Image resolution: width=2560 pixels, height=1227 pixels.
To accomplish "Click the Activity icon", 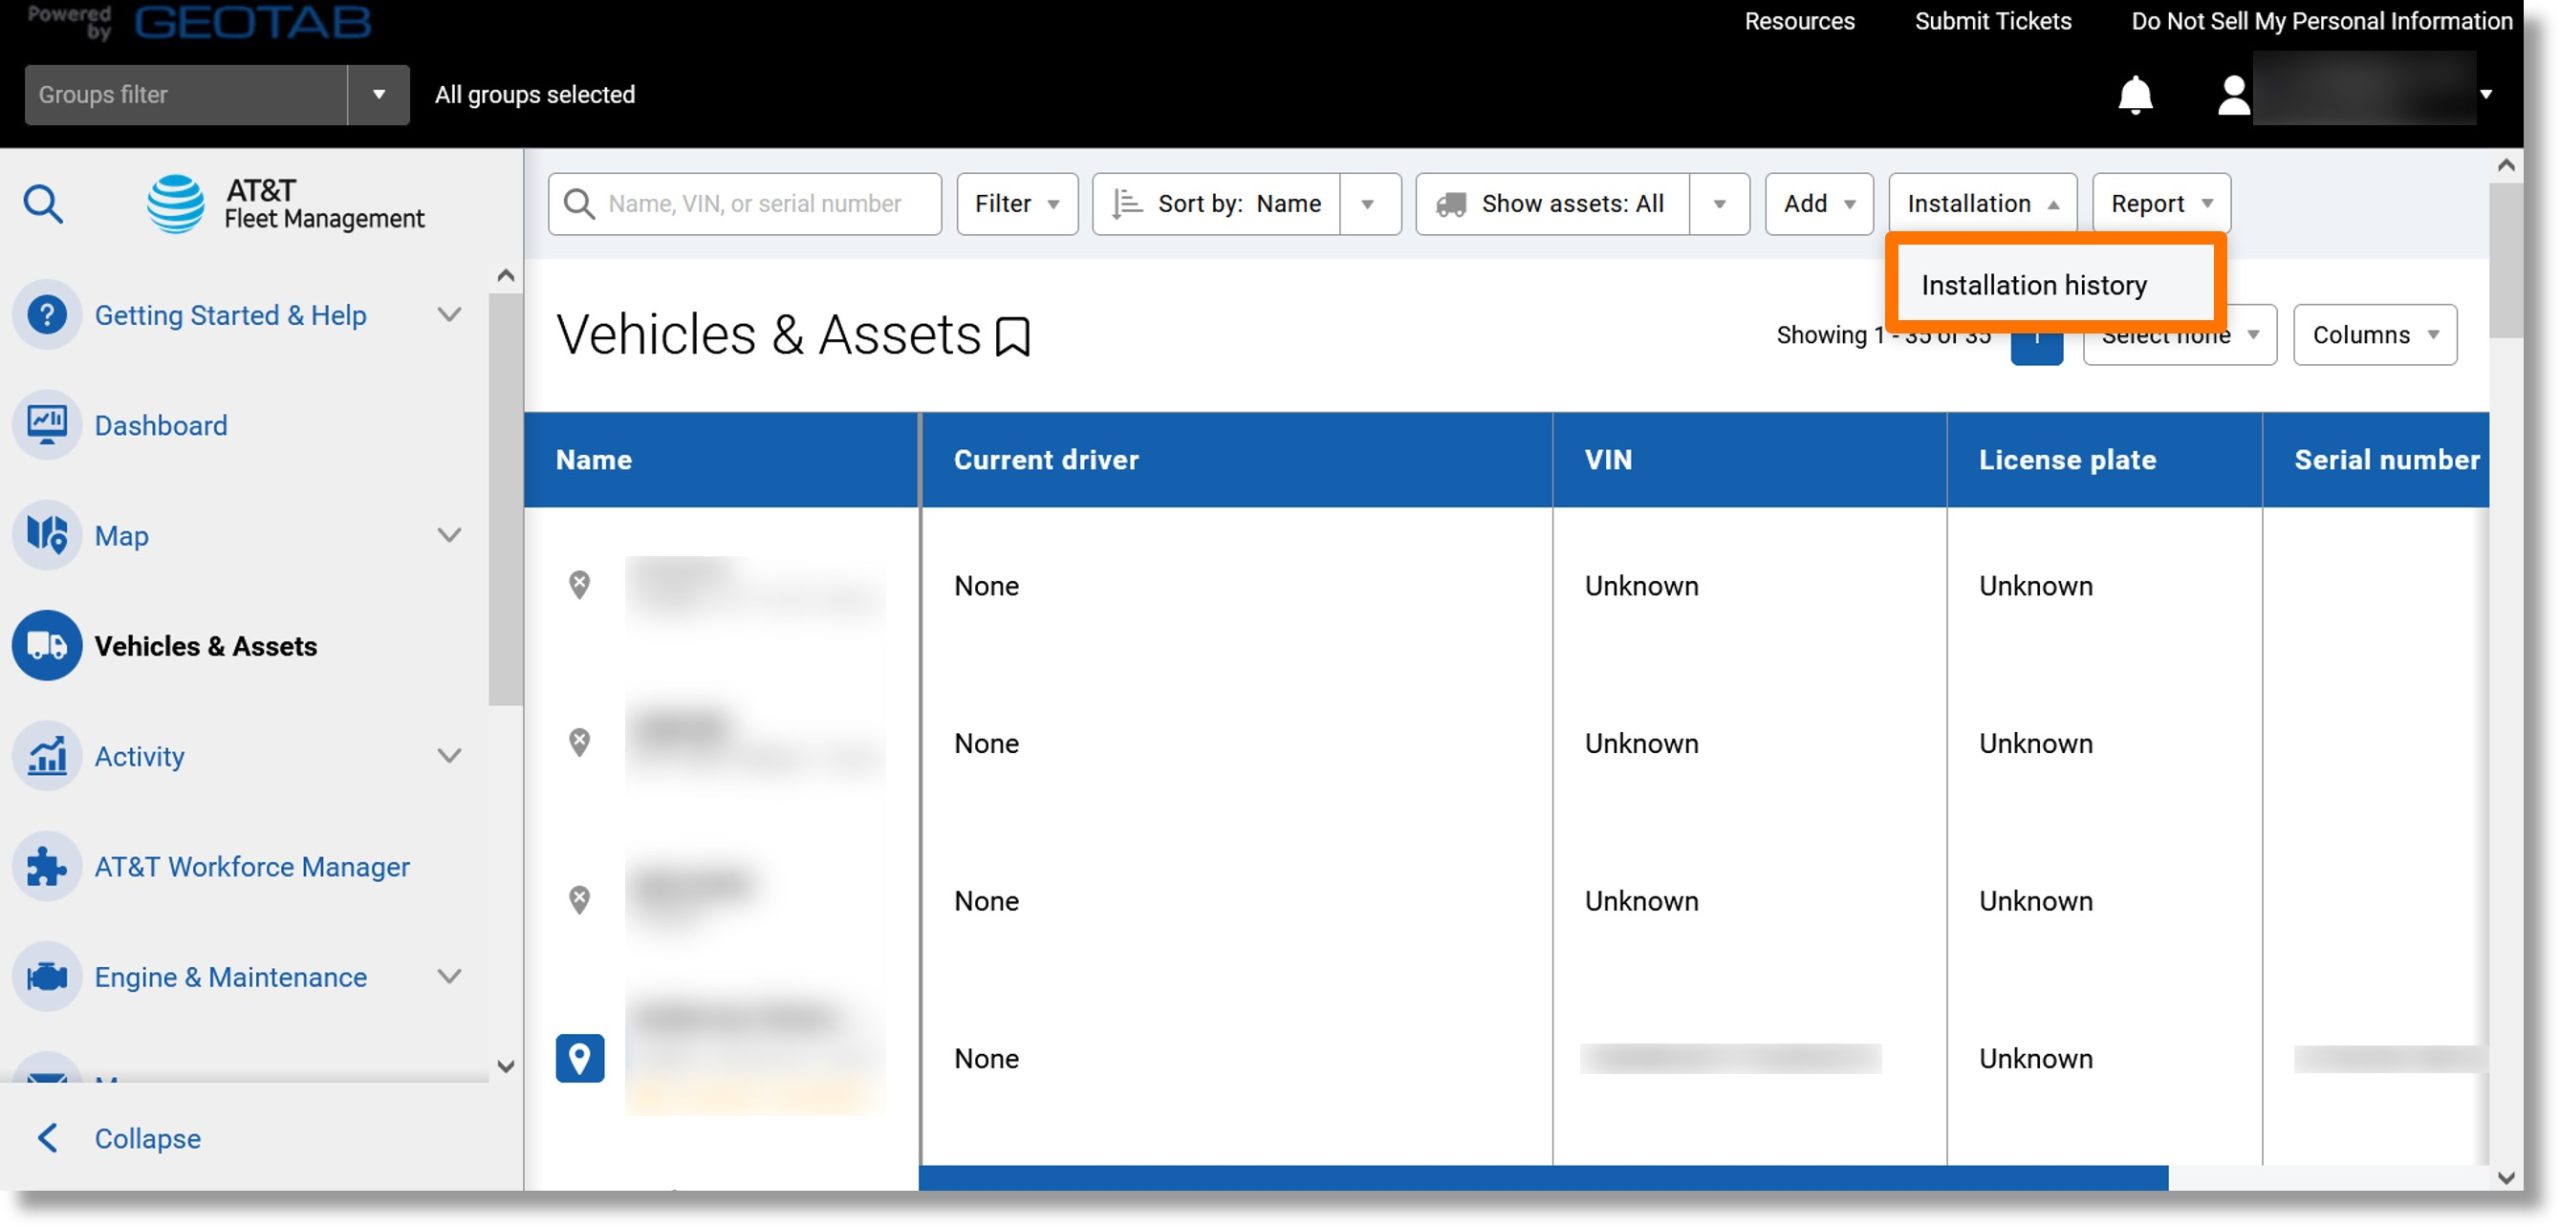I will click(x=46, y=755).
